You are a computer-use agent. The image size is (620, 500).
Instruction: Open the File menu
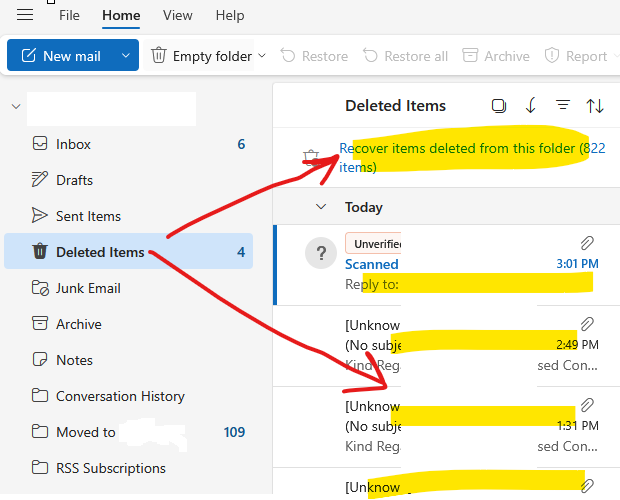click(69, 15)
